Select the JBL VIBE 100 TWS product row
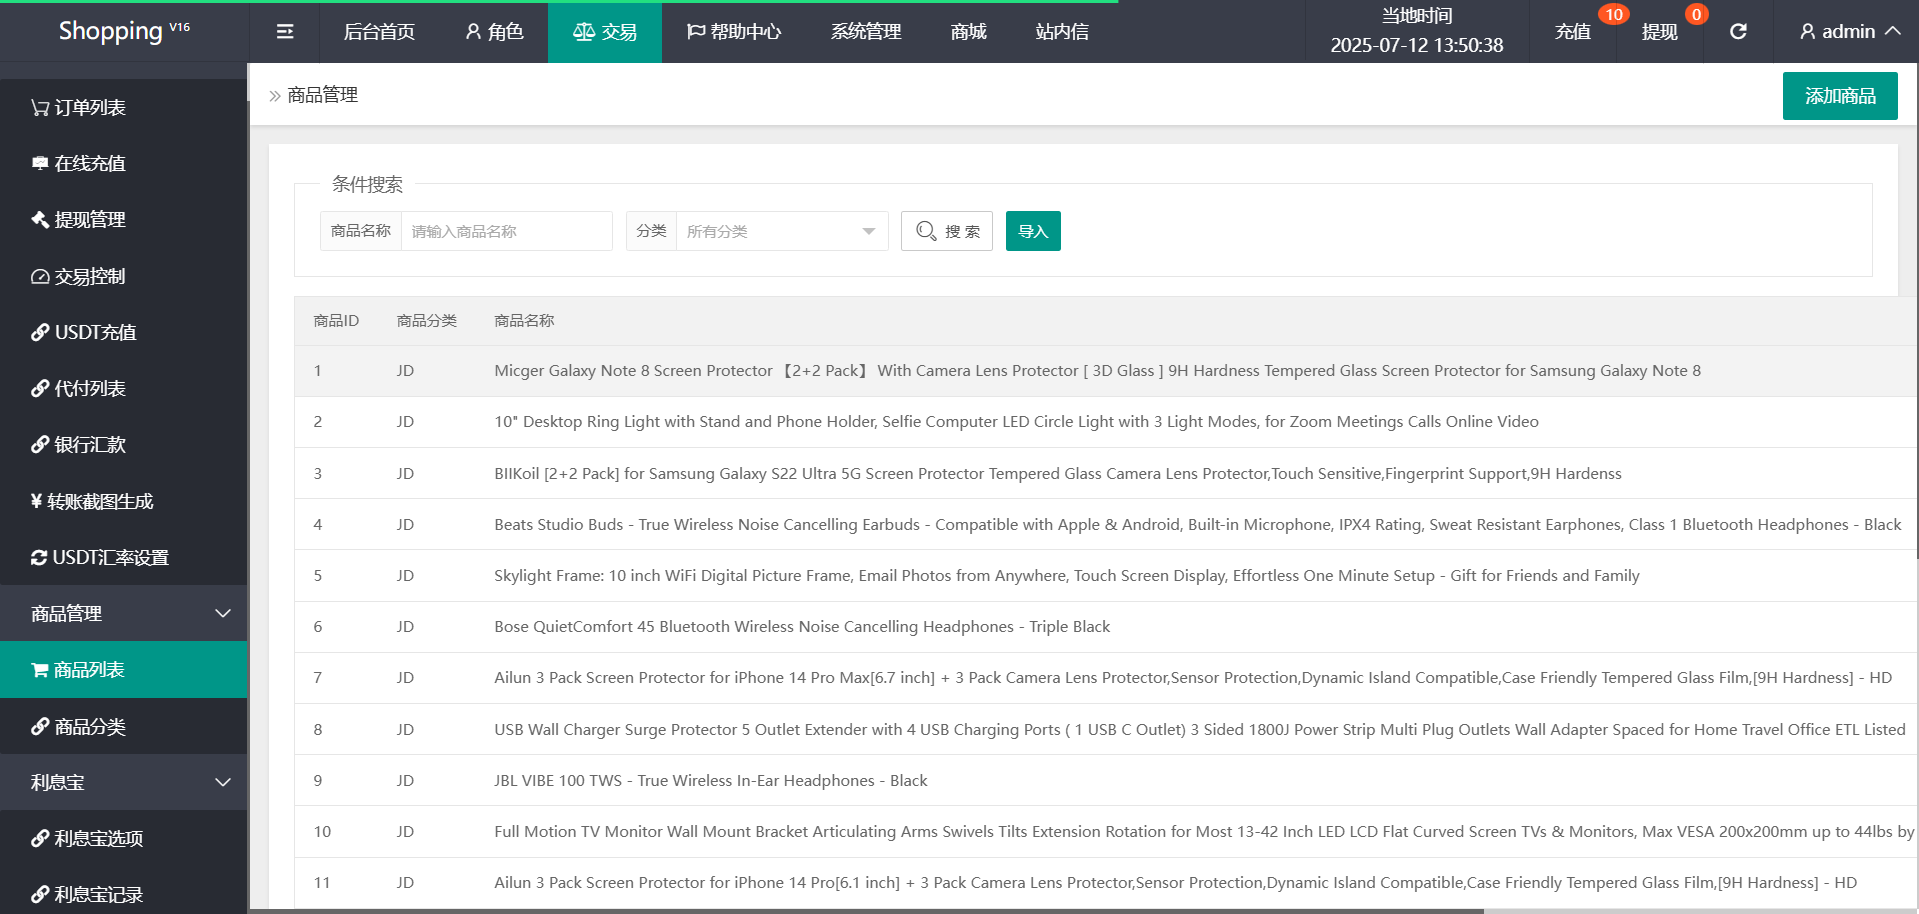 tap(1105, 781)
